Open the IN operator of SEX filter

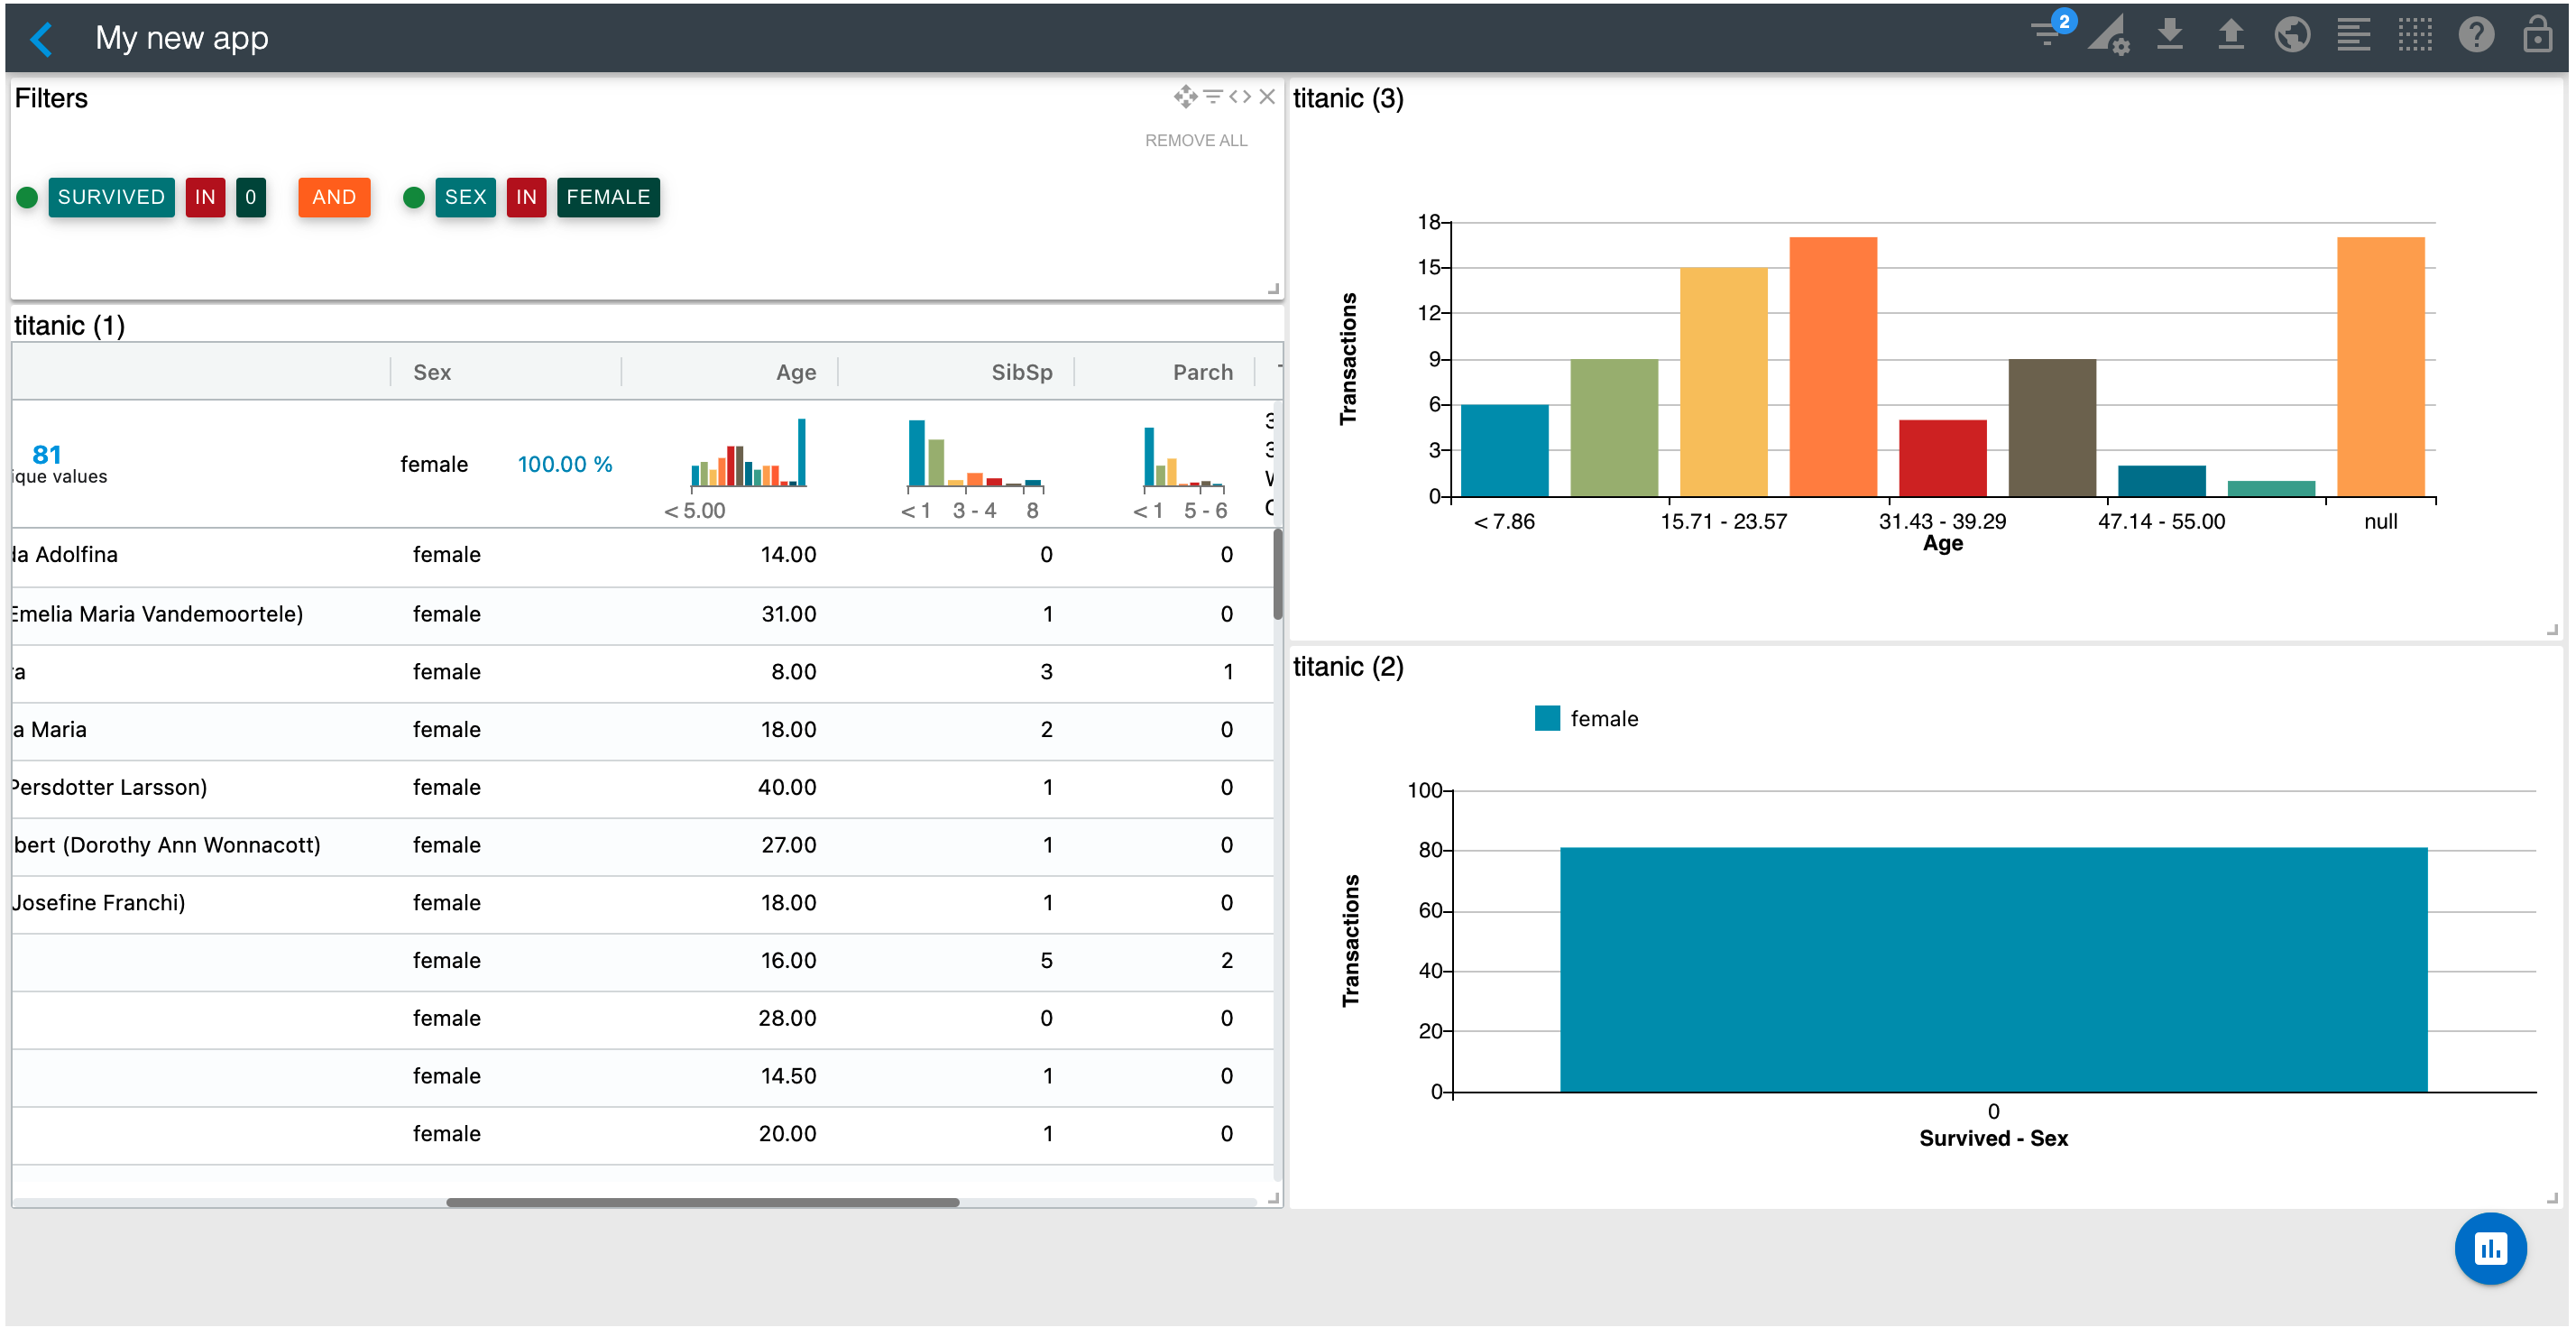click(526, 198)
